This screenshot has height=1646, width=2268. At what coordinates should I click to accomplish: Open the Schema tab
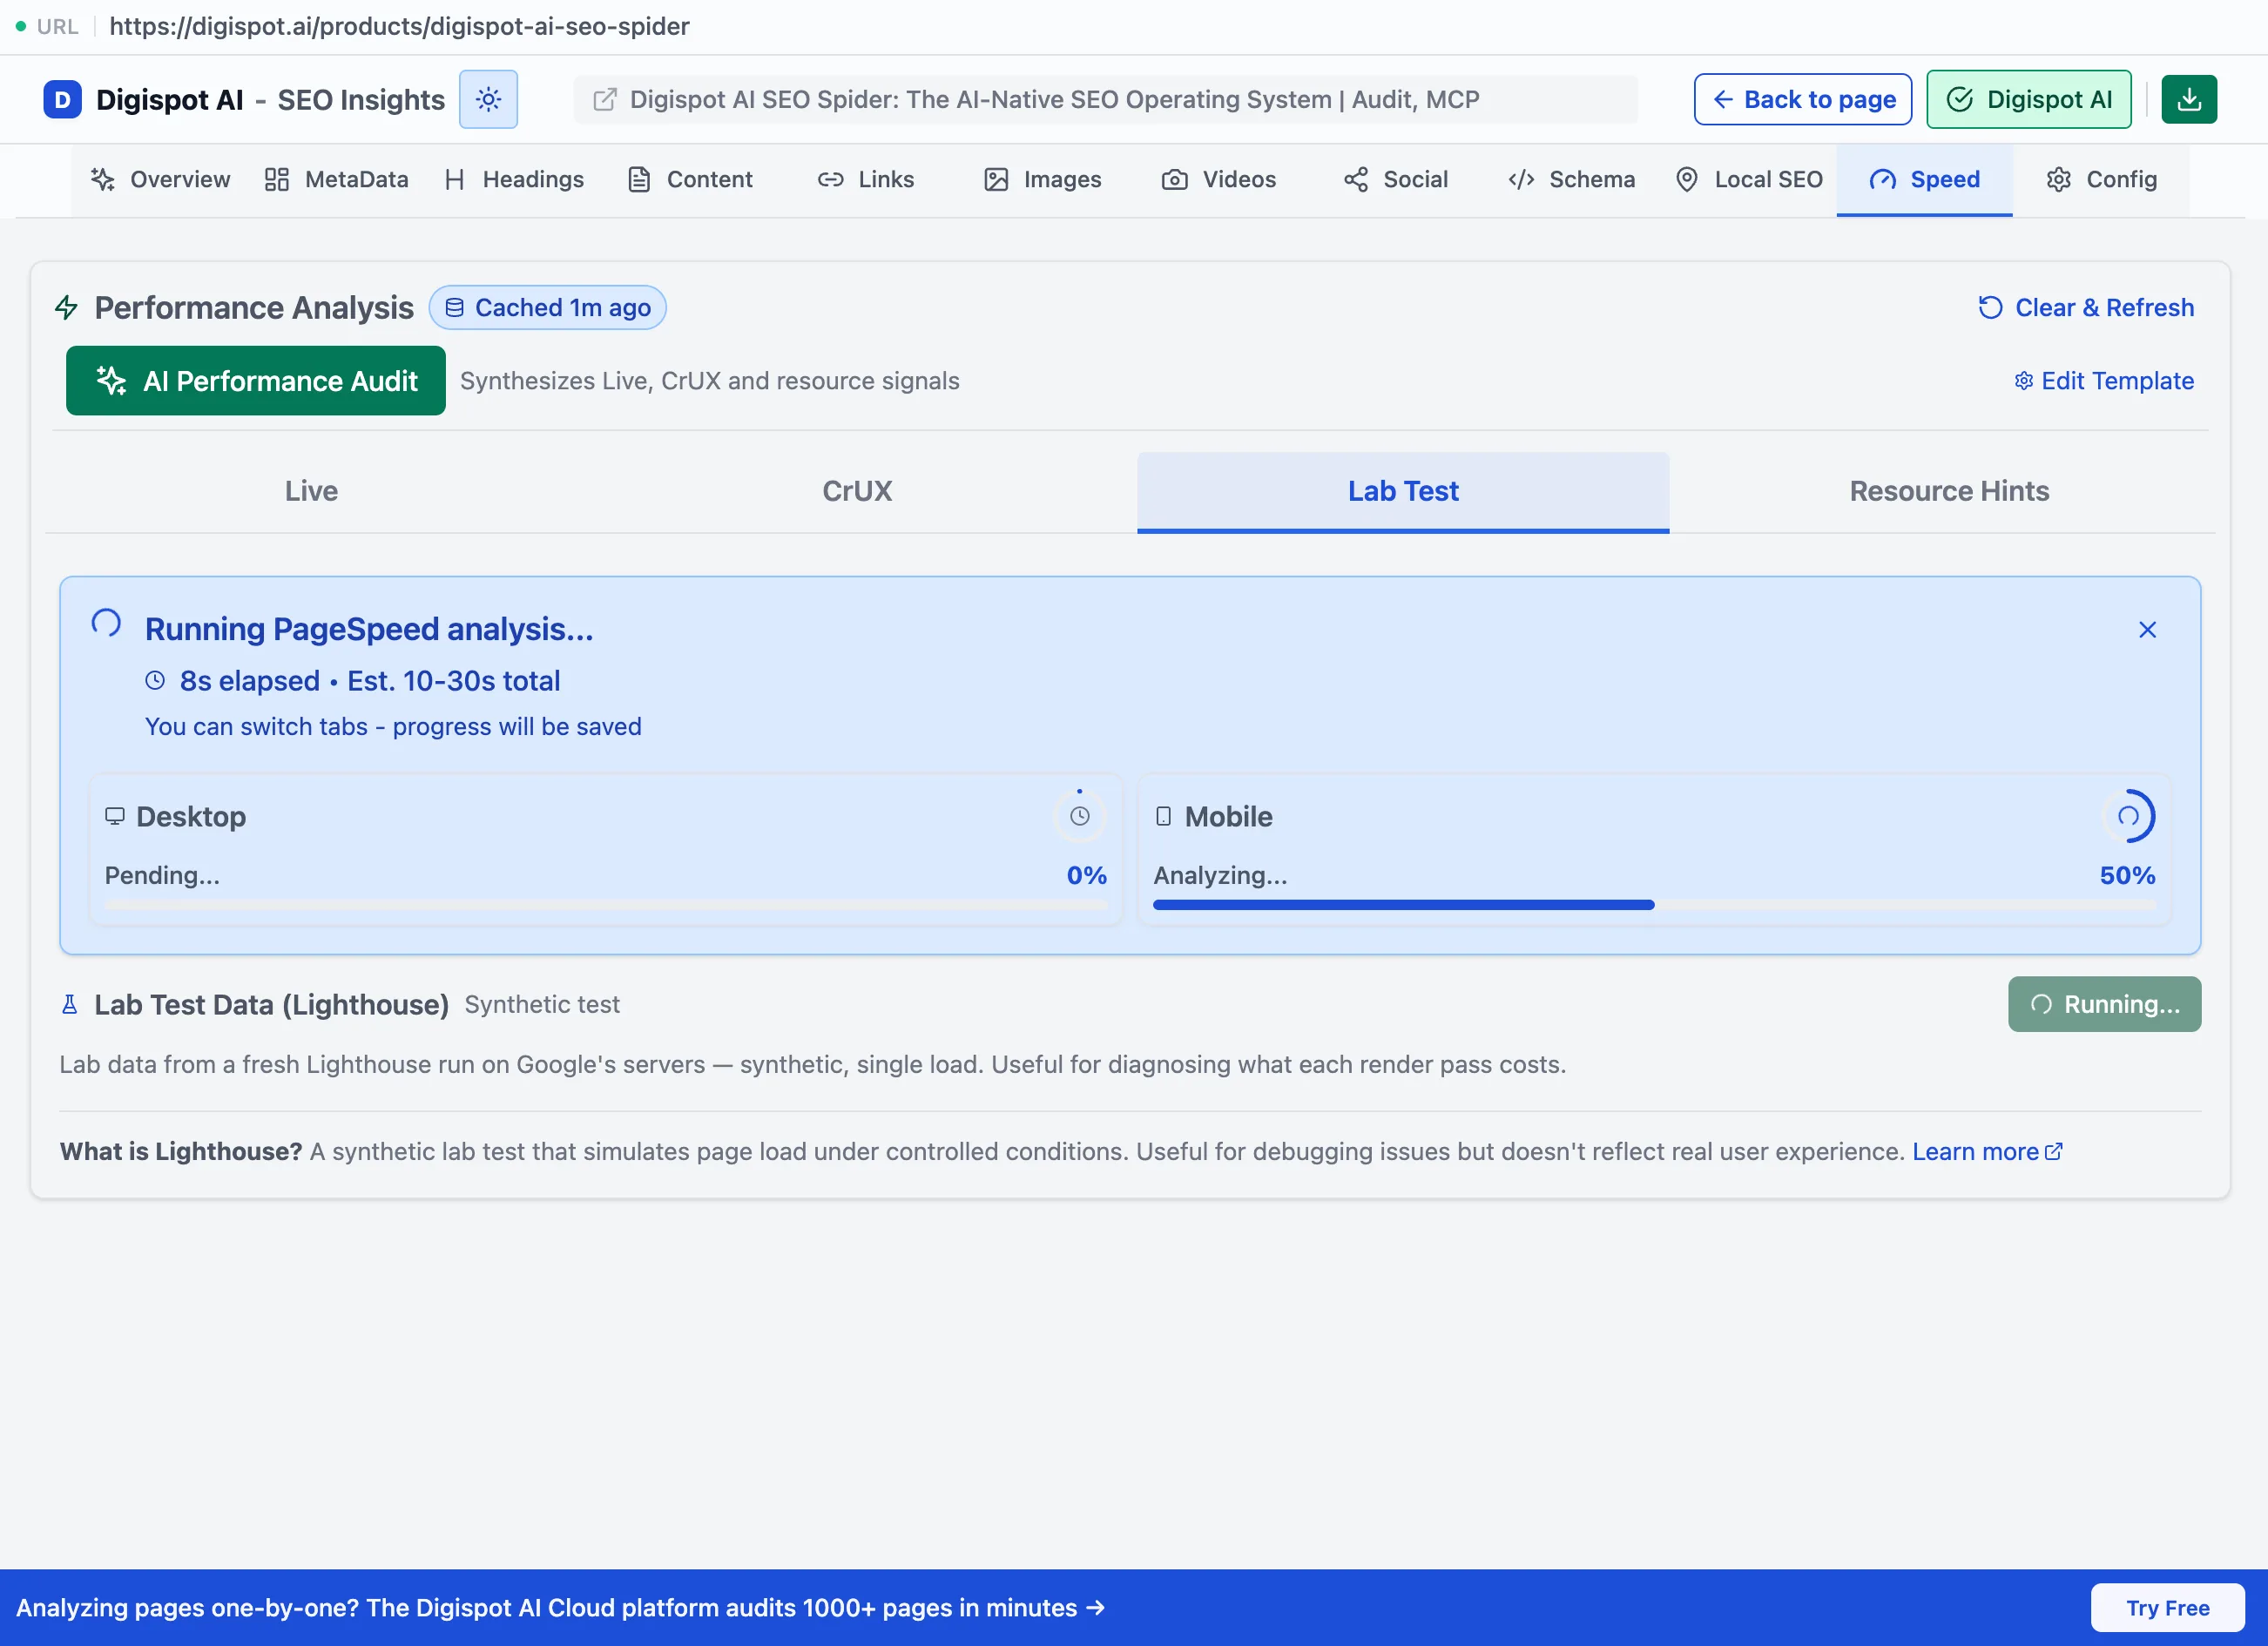1572,180
